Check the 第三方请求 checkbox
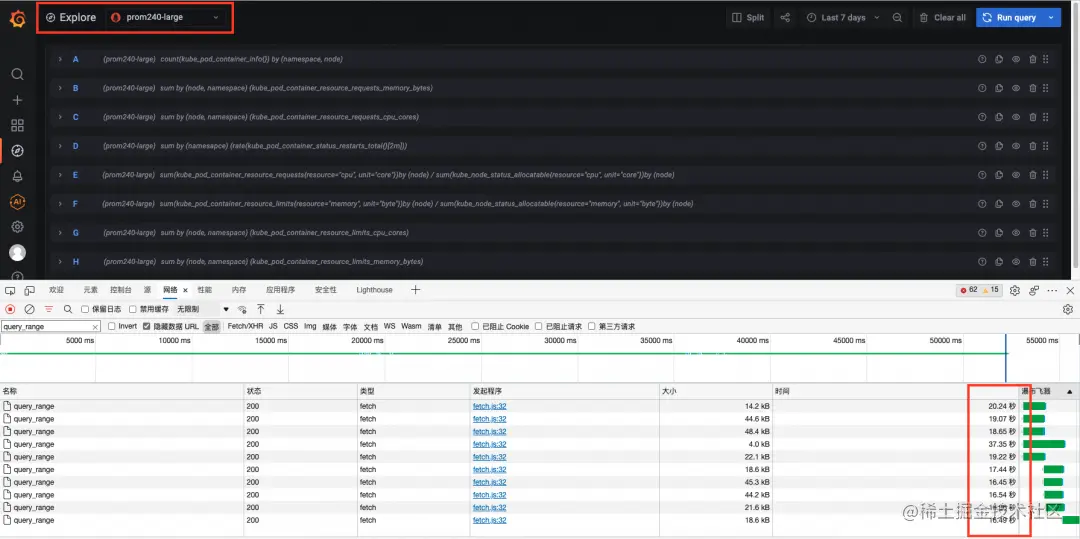1080x539 pixels. pos(592,326)
